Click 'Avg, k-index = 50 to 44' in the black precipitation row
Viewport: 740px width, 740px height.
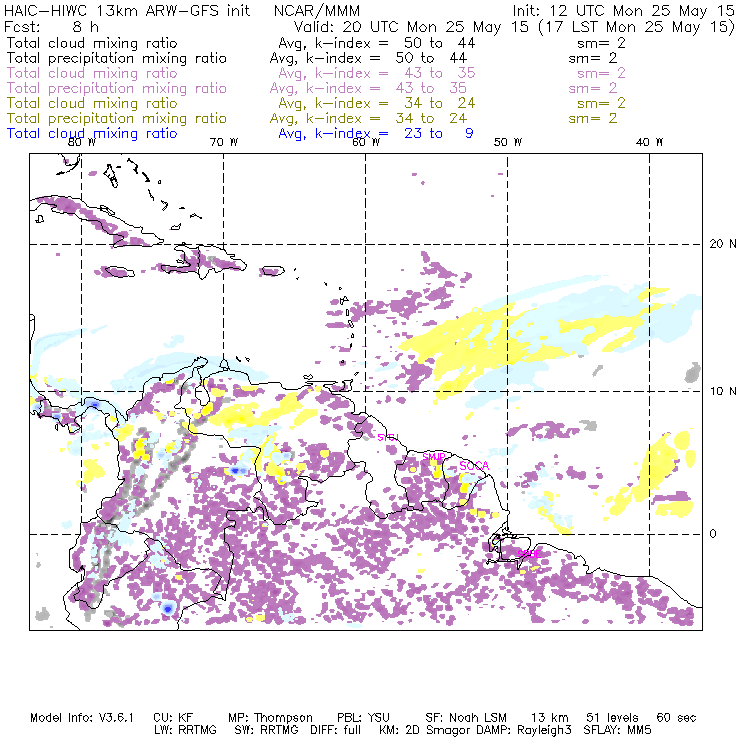pos(368,59)
